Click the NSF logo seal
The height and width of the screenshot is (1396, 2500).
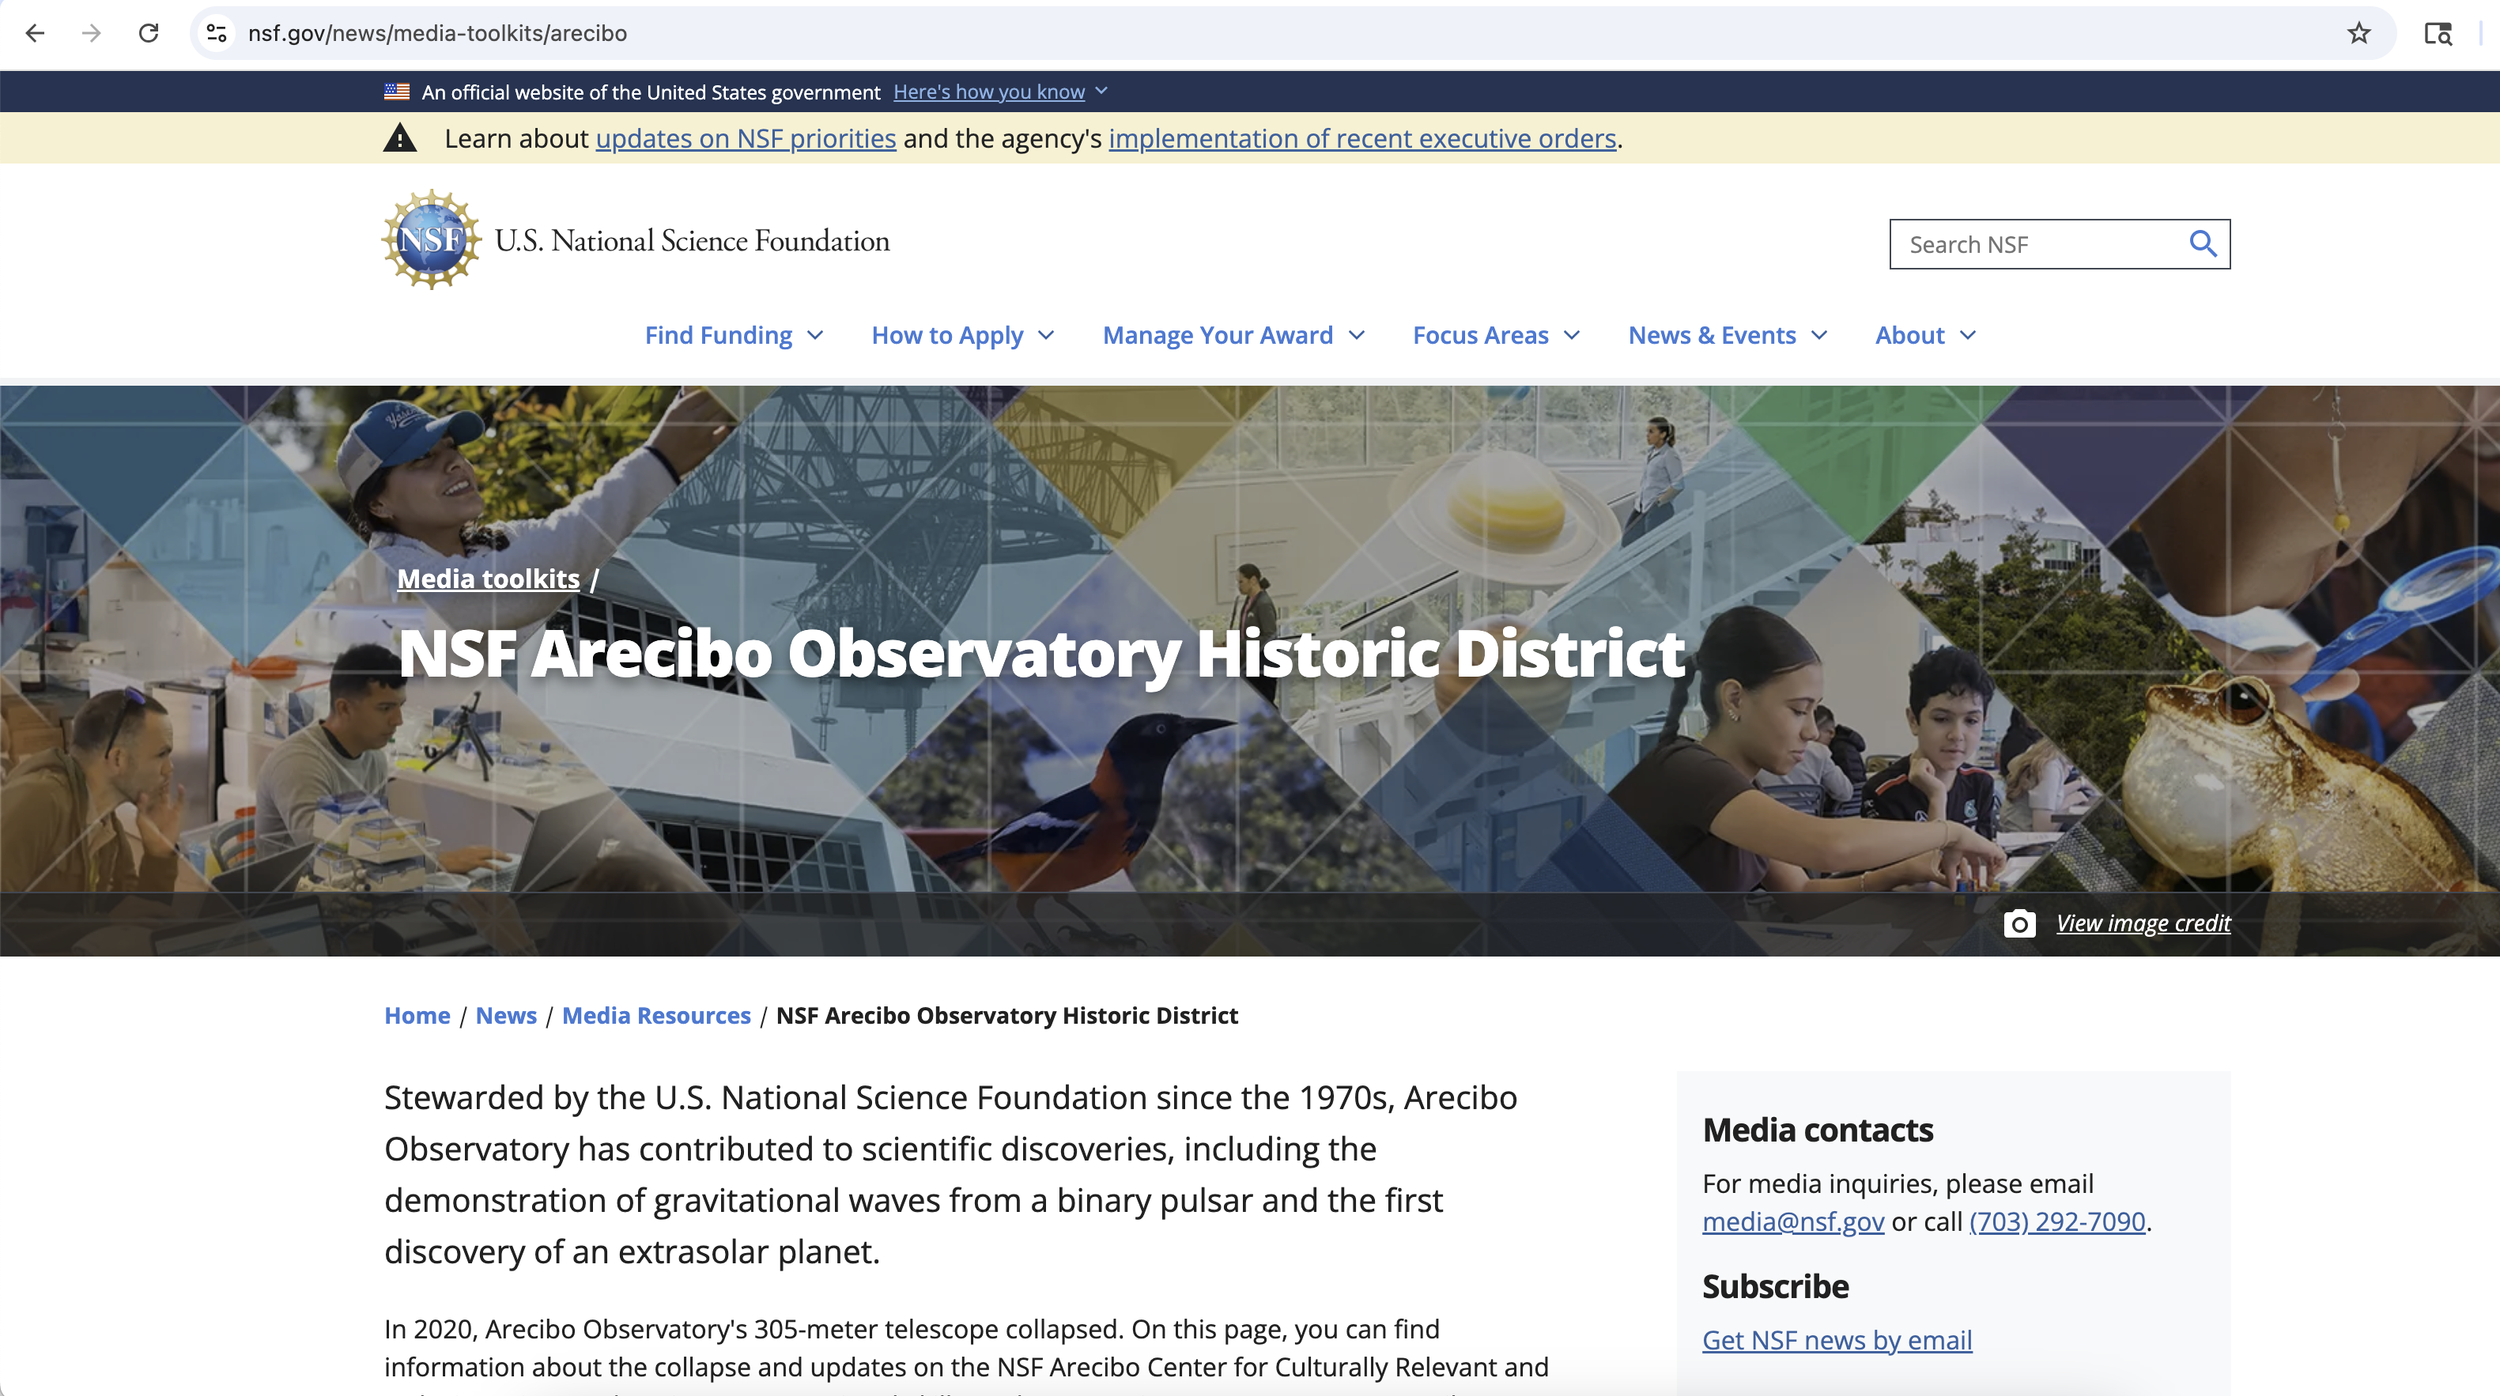click(x=431, y=240)
